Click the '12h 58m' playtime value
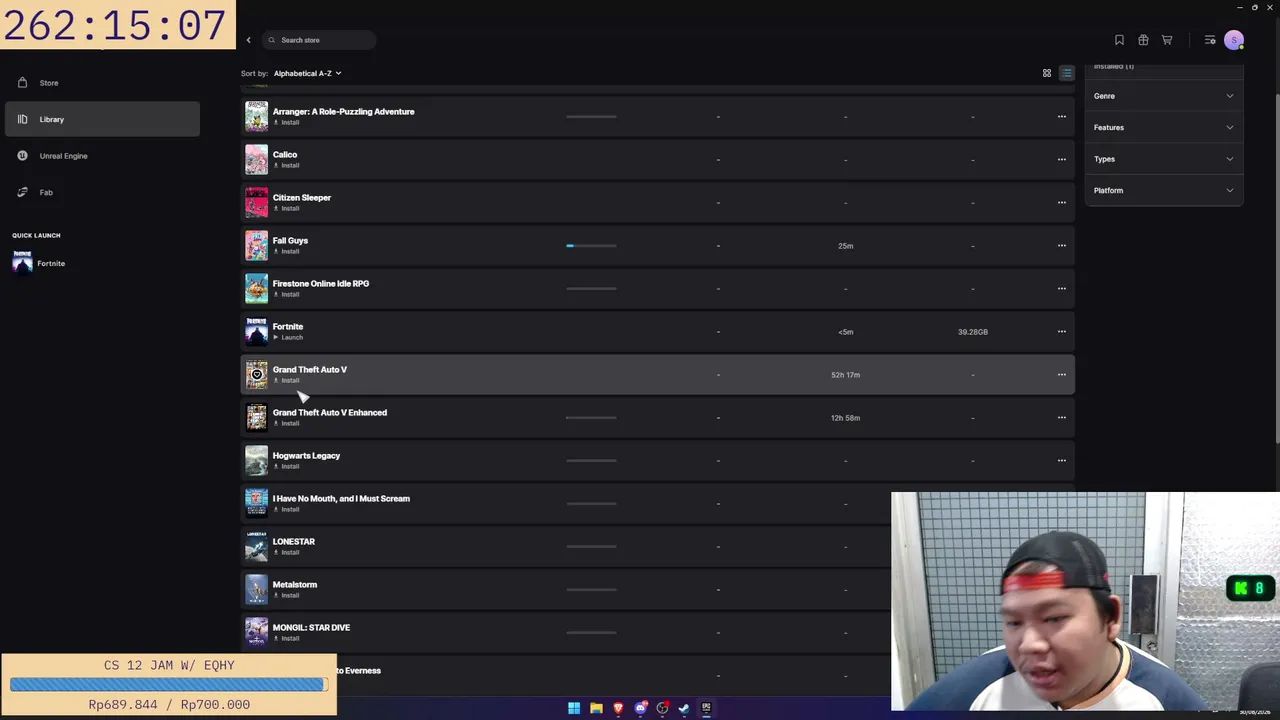The width and height of the screenshot is (1280, 720). click(845, 418)
